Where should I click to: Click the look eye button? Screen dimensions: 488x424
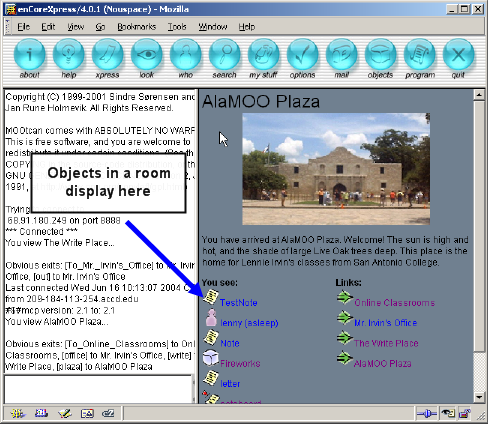click(x=147, y=54)
